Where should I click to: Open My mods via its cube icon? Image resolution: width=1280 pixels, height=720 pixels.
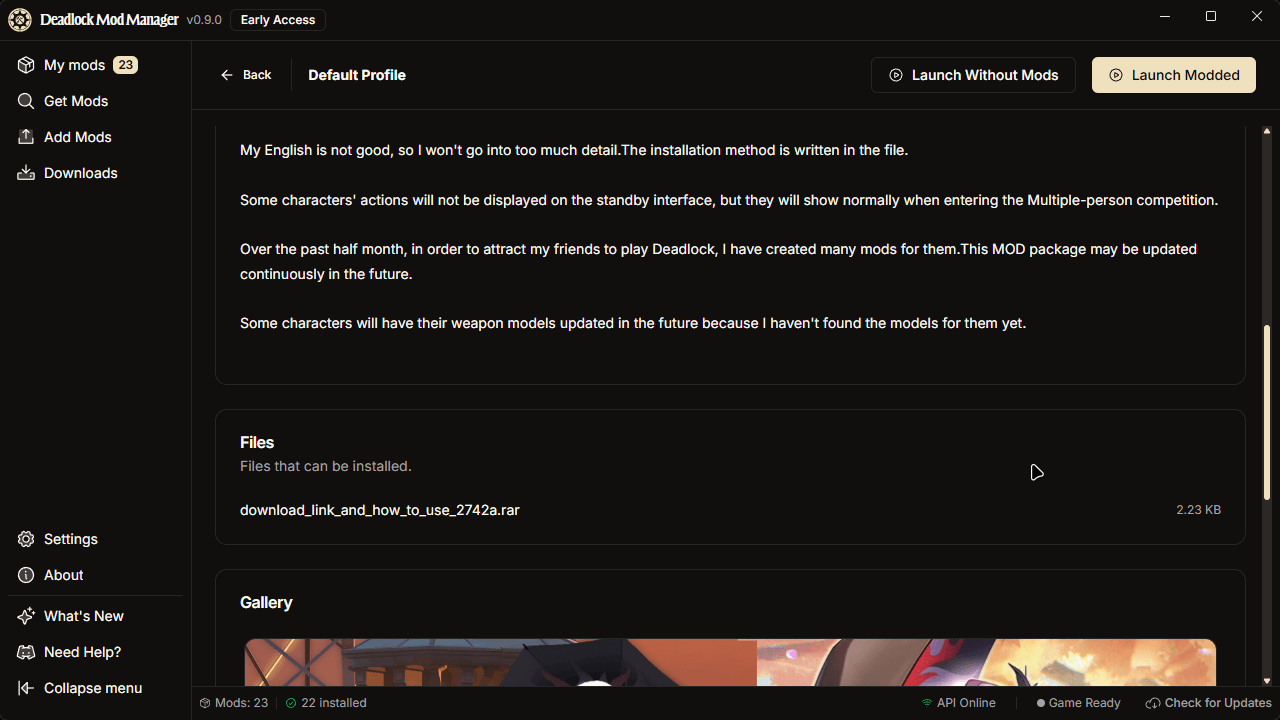26,65
